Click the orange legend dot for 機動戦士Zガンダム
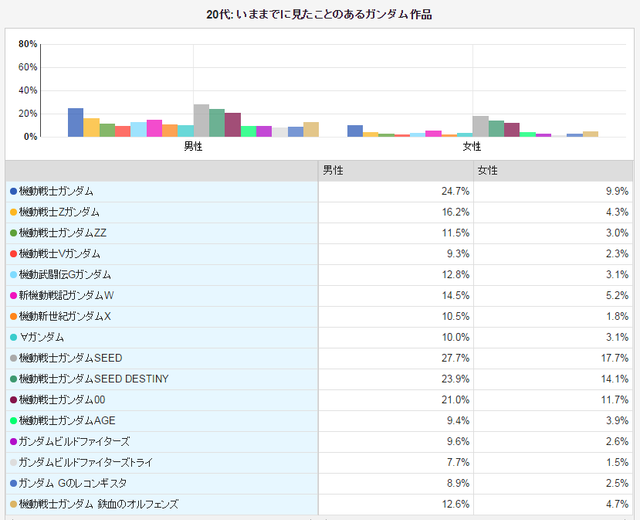The image size is (640, 520). pos(13,212)
